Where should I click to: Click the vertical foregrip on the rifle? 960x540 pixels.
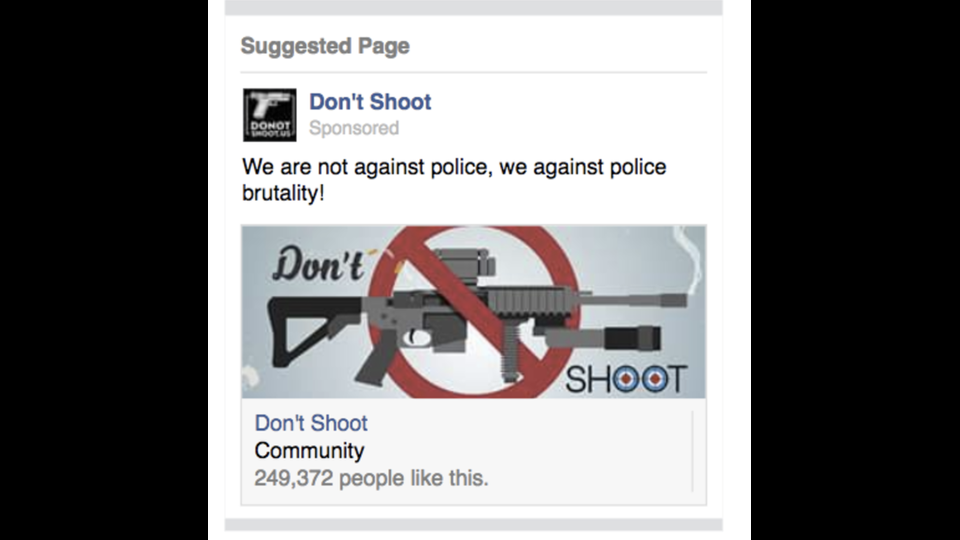tap(511, 353)
